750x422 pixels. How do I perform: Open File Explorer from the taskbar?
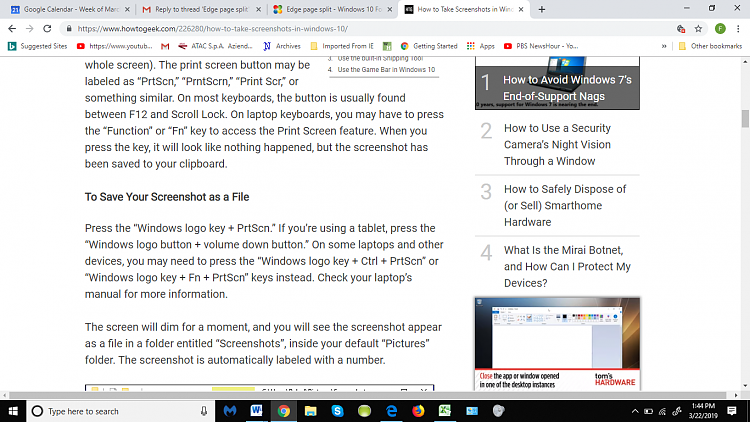[310, 411]
